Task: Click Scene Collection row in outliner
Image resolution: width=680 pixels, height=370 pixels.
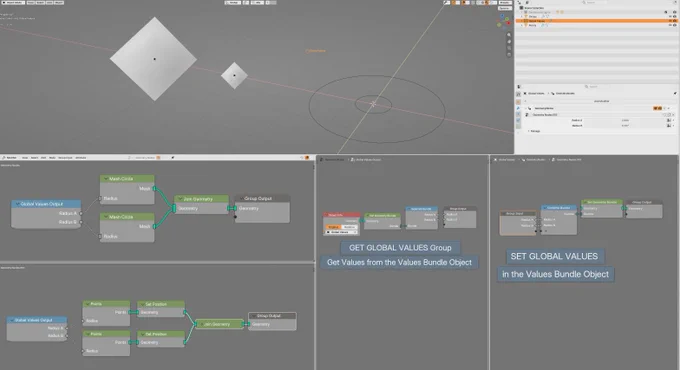Action: click(x=597, y=8)
